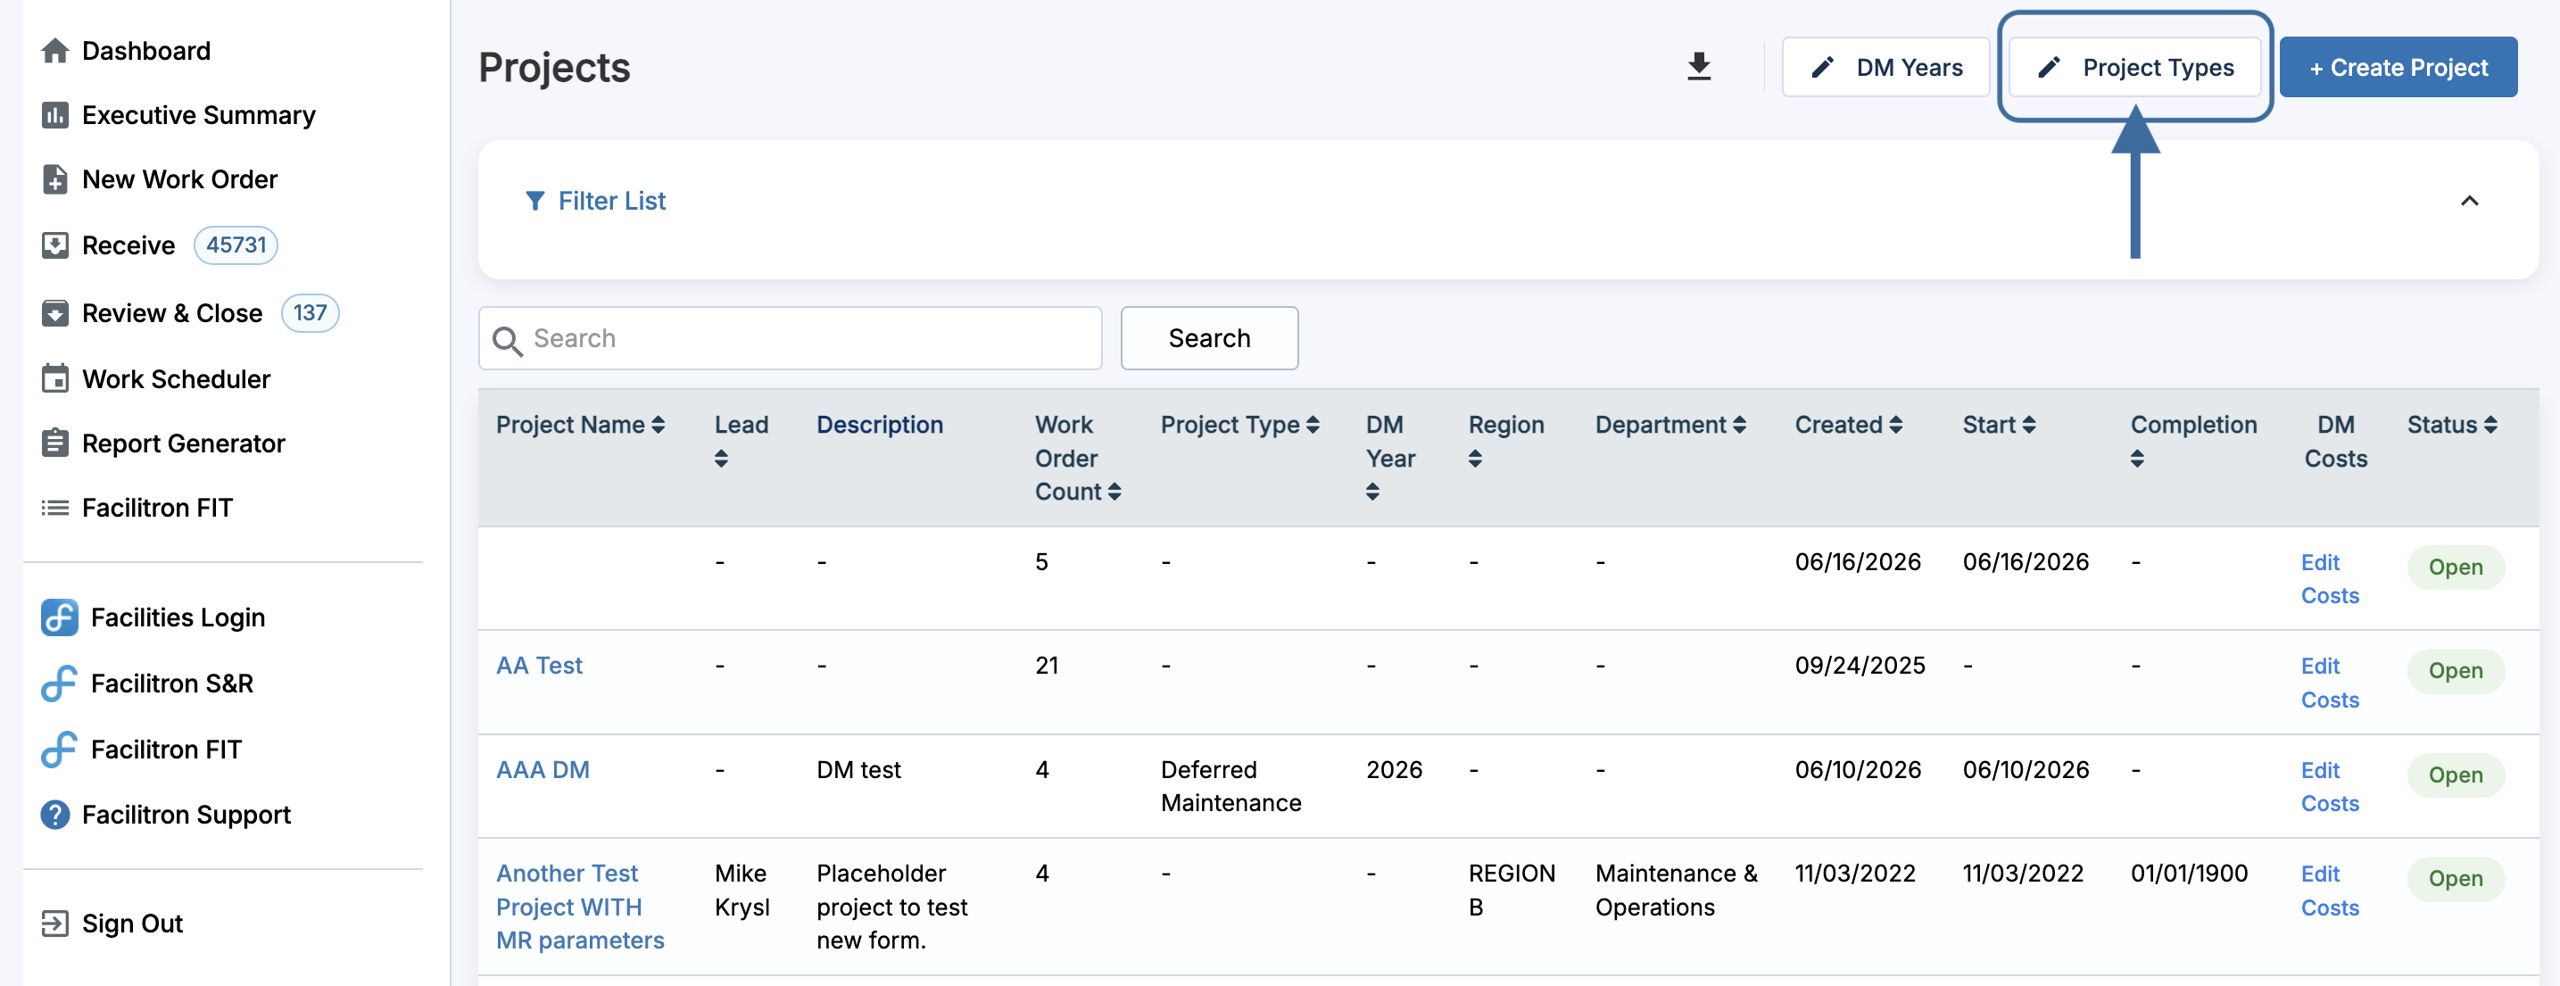
Task: Open Dashboard from sidebar
Action: [146, 50]
